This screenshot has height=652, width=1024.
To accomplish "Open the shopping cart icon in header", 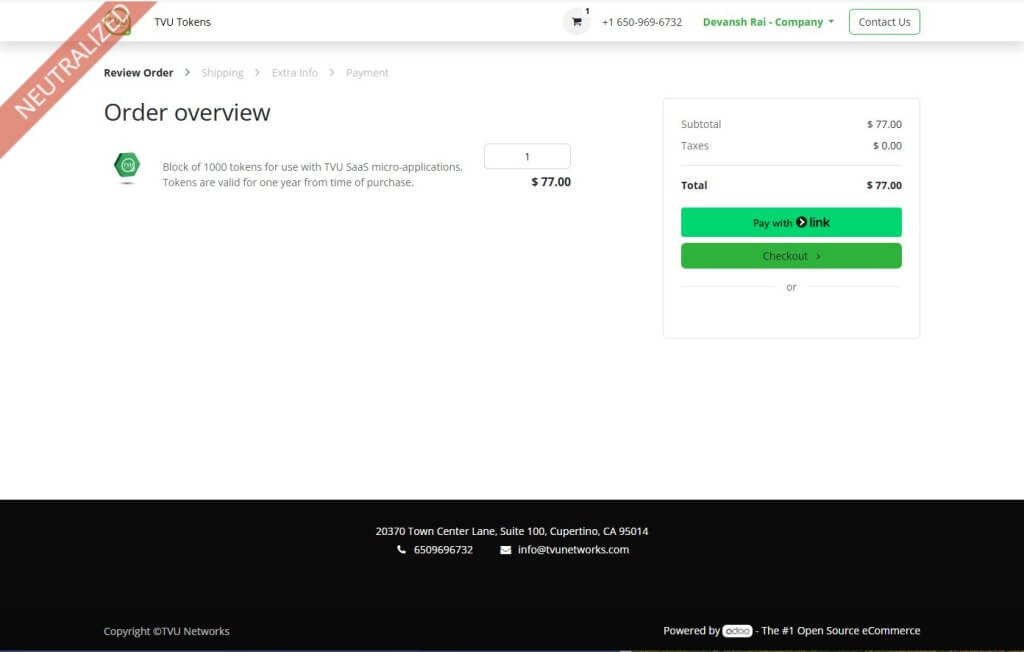I will (x=576, y=22).
